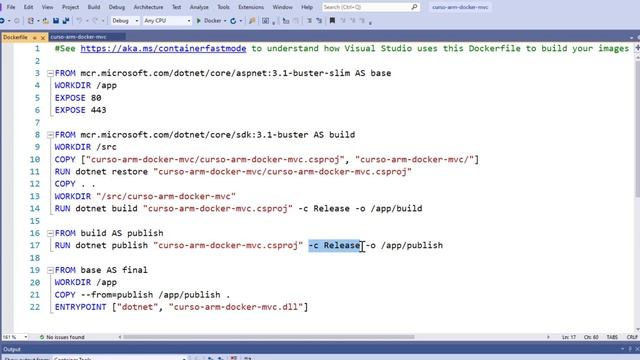Click the Navigate Forward icon

[x=17, y=21]
